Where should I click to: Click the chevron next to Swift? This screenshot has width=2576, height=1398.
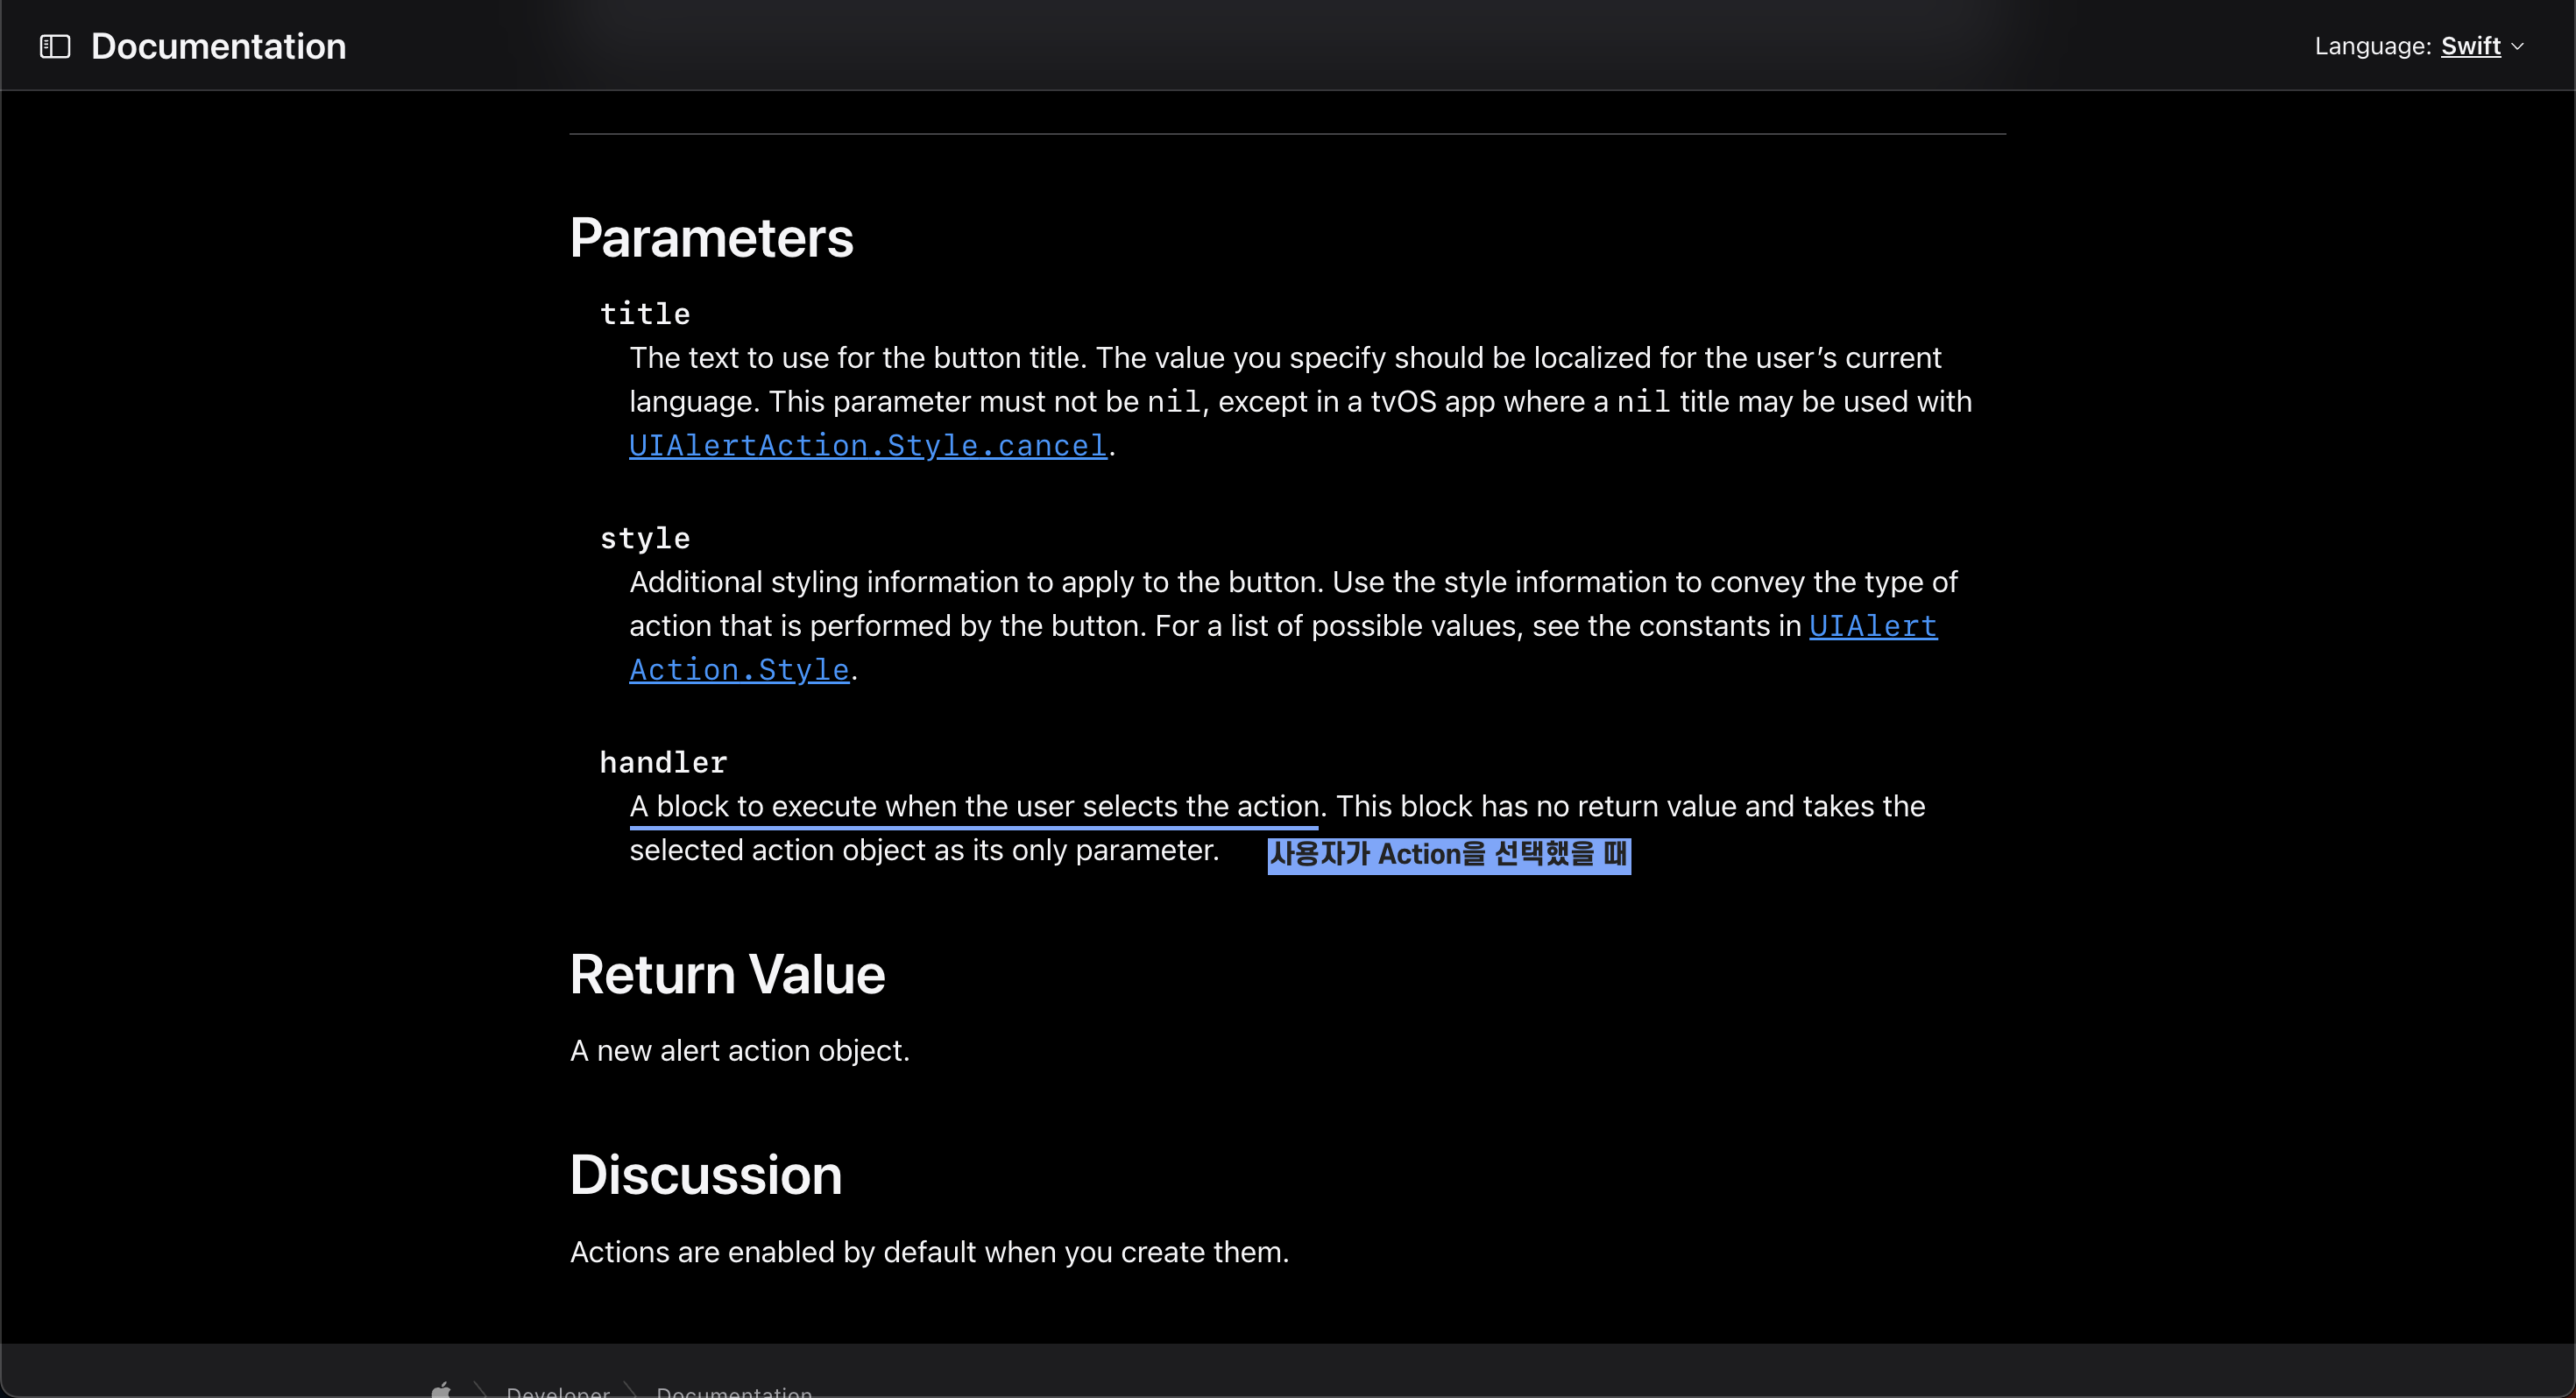[2518, 46]
